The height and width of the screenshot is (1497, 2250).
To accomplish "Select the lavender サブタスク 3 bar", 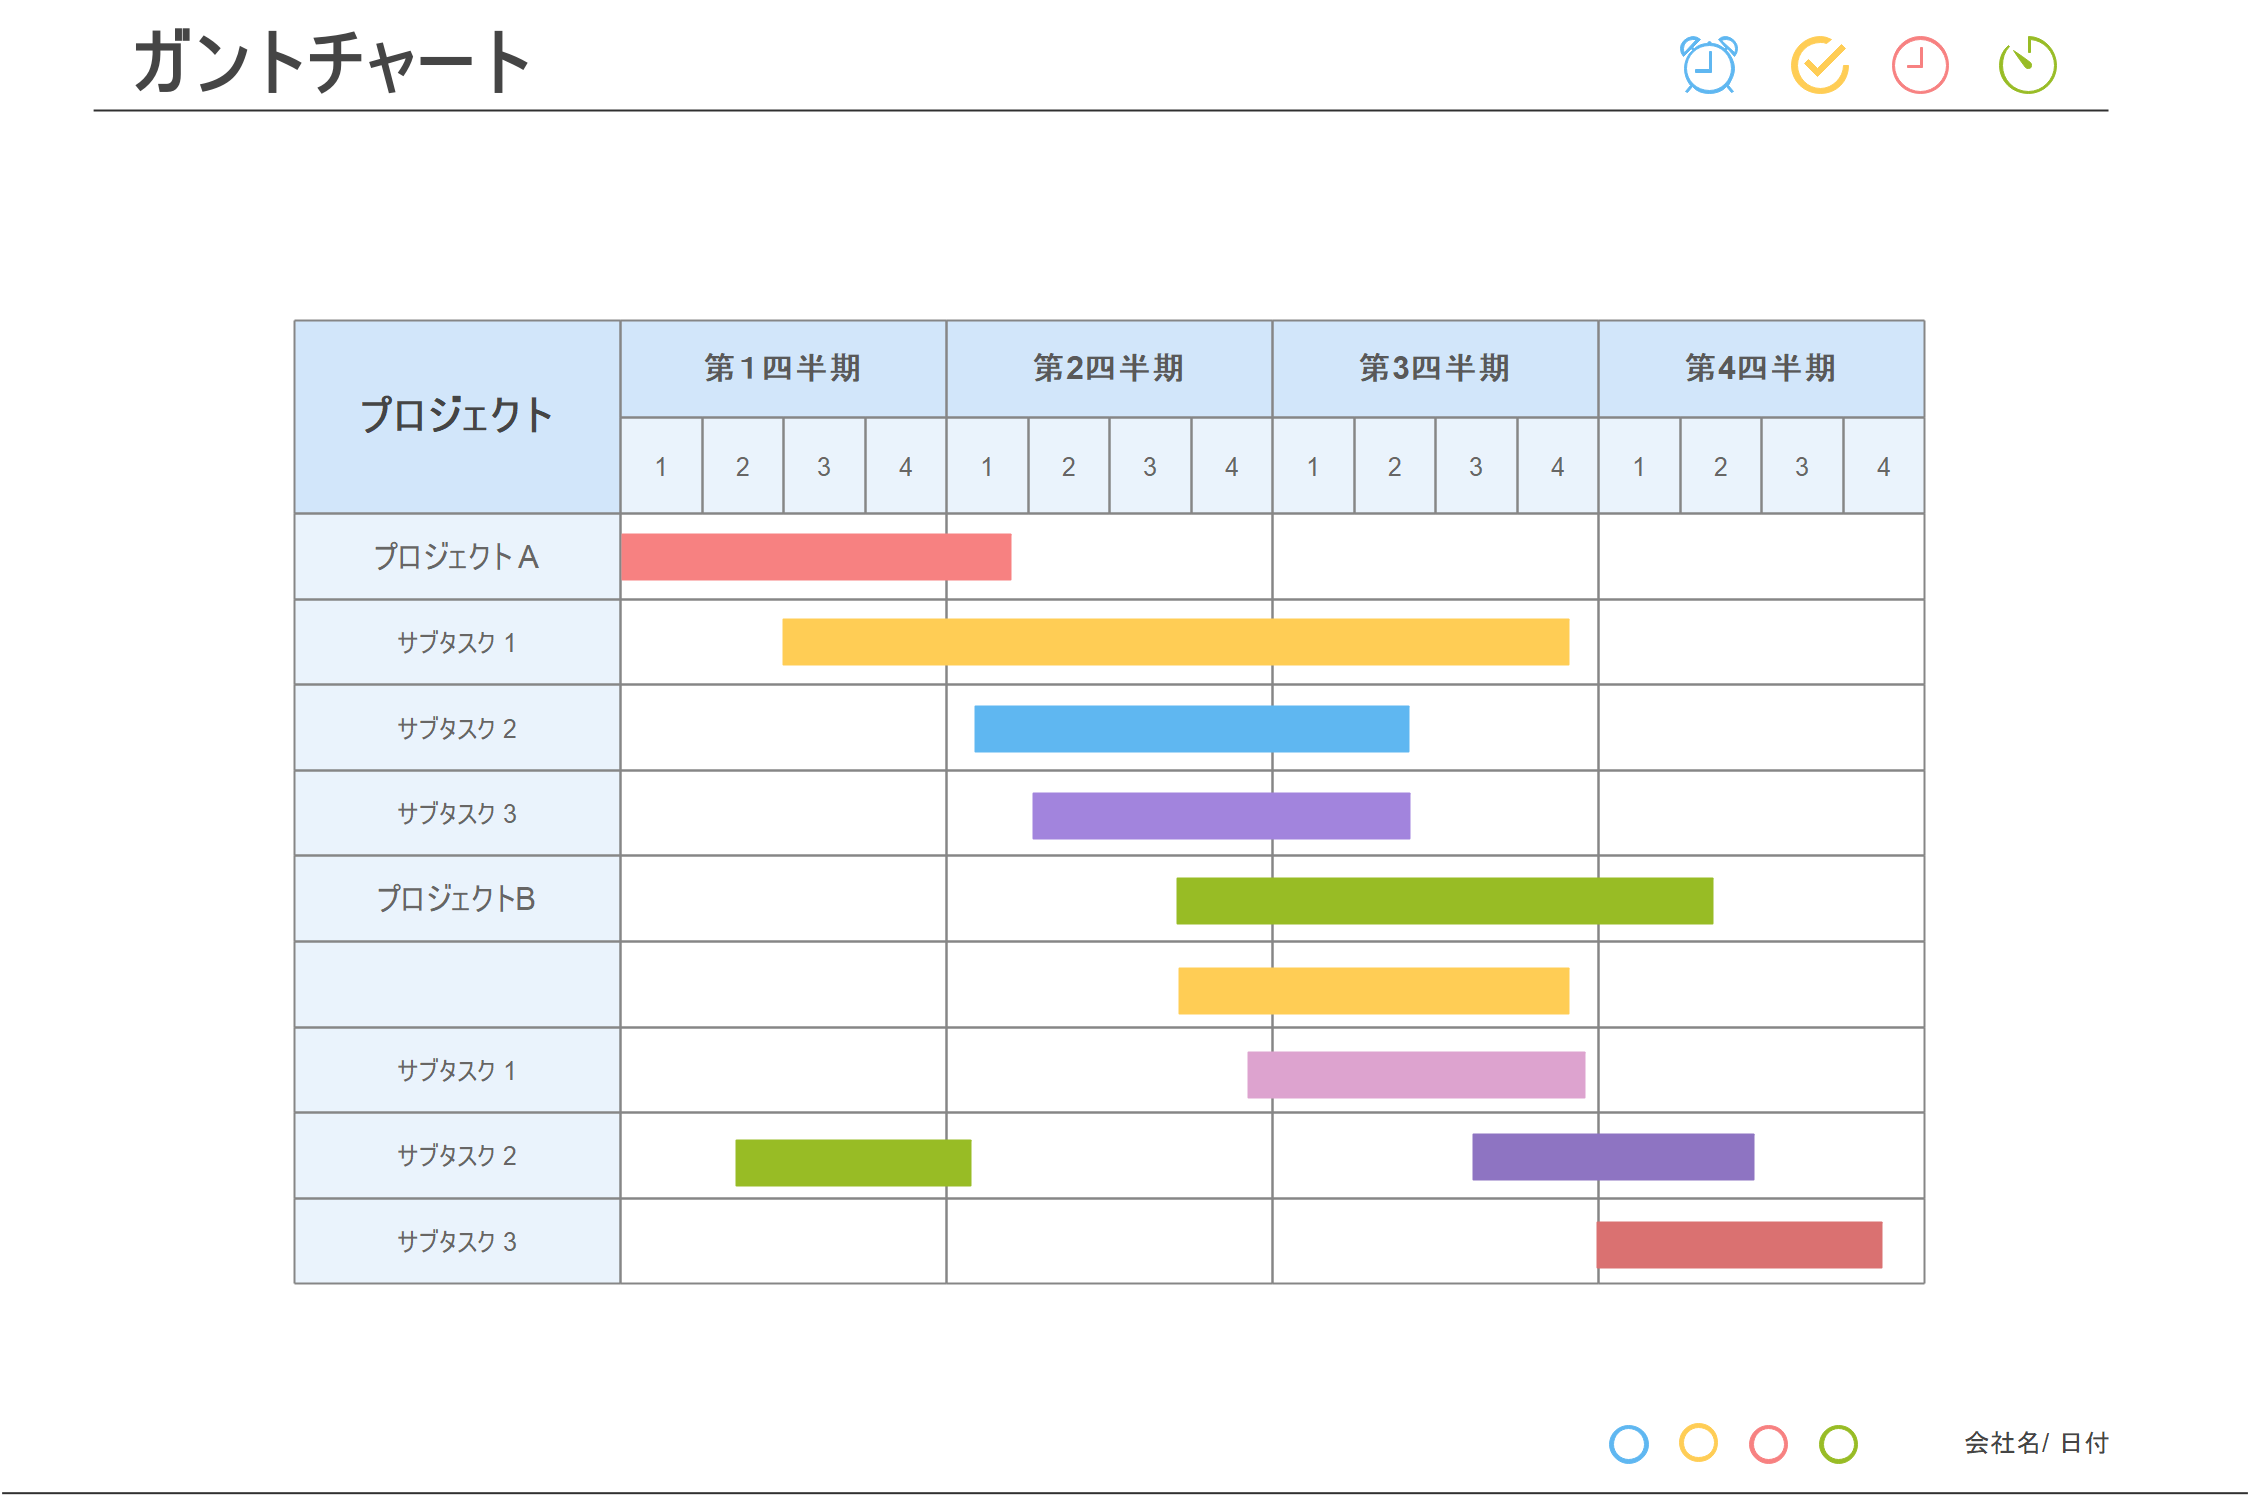I will pos(1220,815).
